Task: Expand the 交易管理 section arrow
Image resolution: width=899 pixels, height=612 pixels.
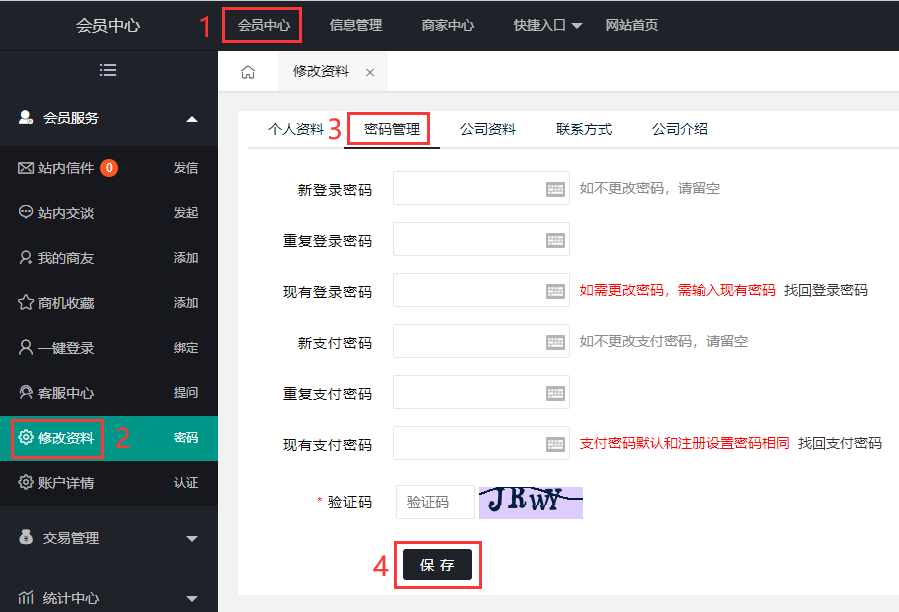Action: (x=192, y=538)
